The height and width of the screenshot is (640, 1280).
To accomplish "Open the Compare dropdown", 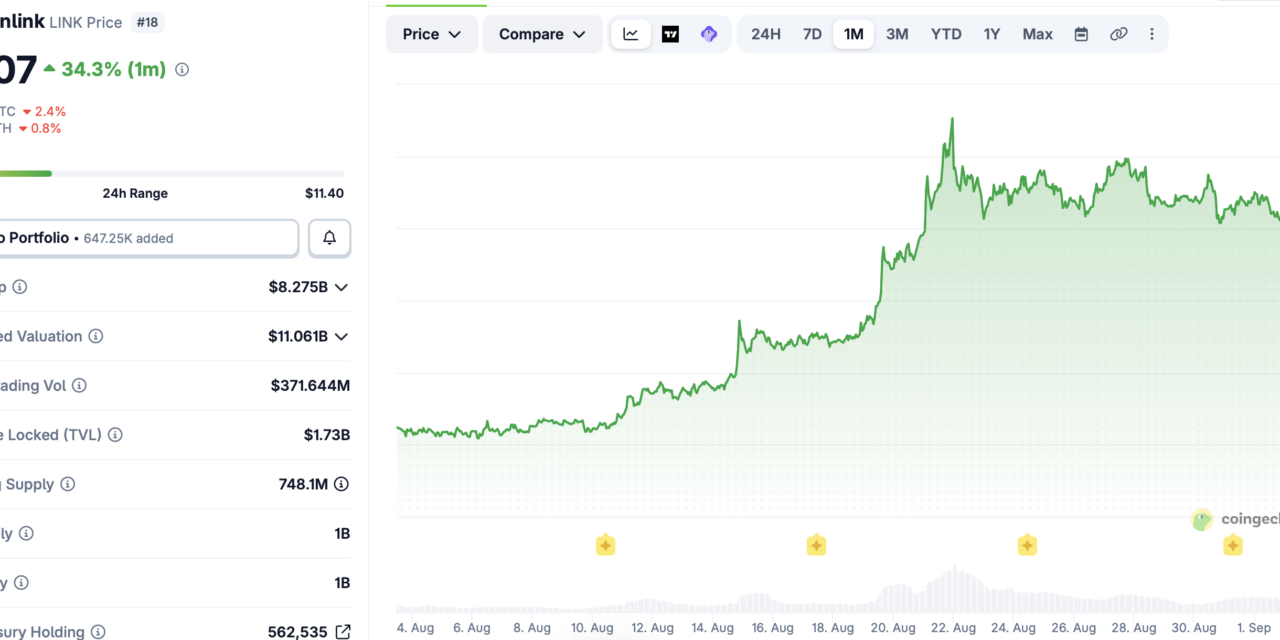I will [543, 34].
